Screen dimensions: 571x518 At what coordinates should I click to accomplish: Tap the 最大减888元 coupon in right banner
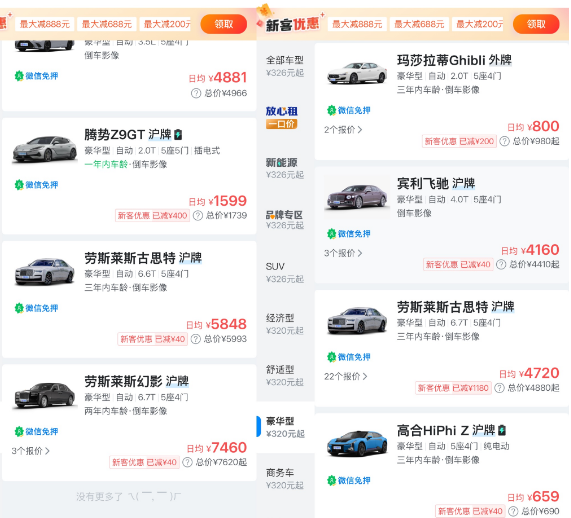[x=357, y=24]
